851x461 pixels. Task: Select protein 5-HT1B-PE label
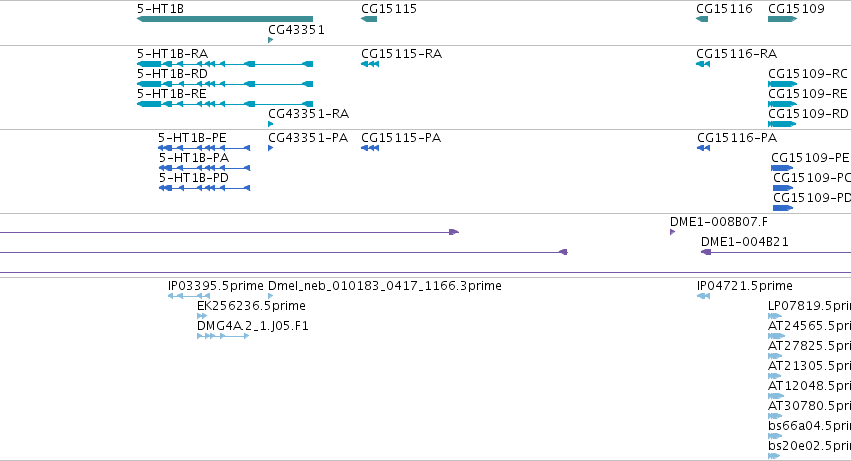point(192,138)
